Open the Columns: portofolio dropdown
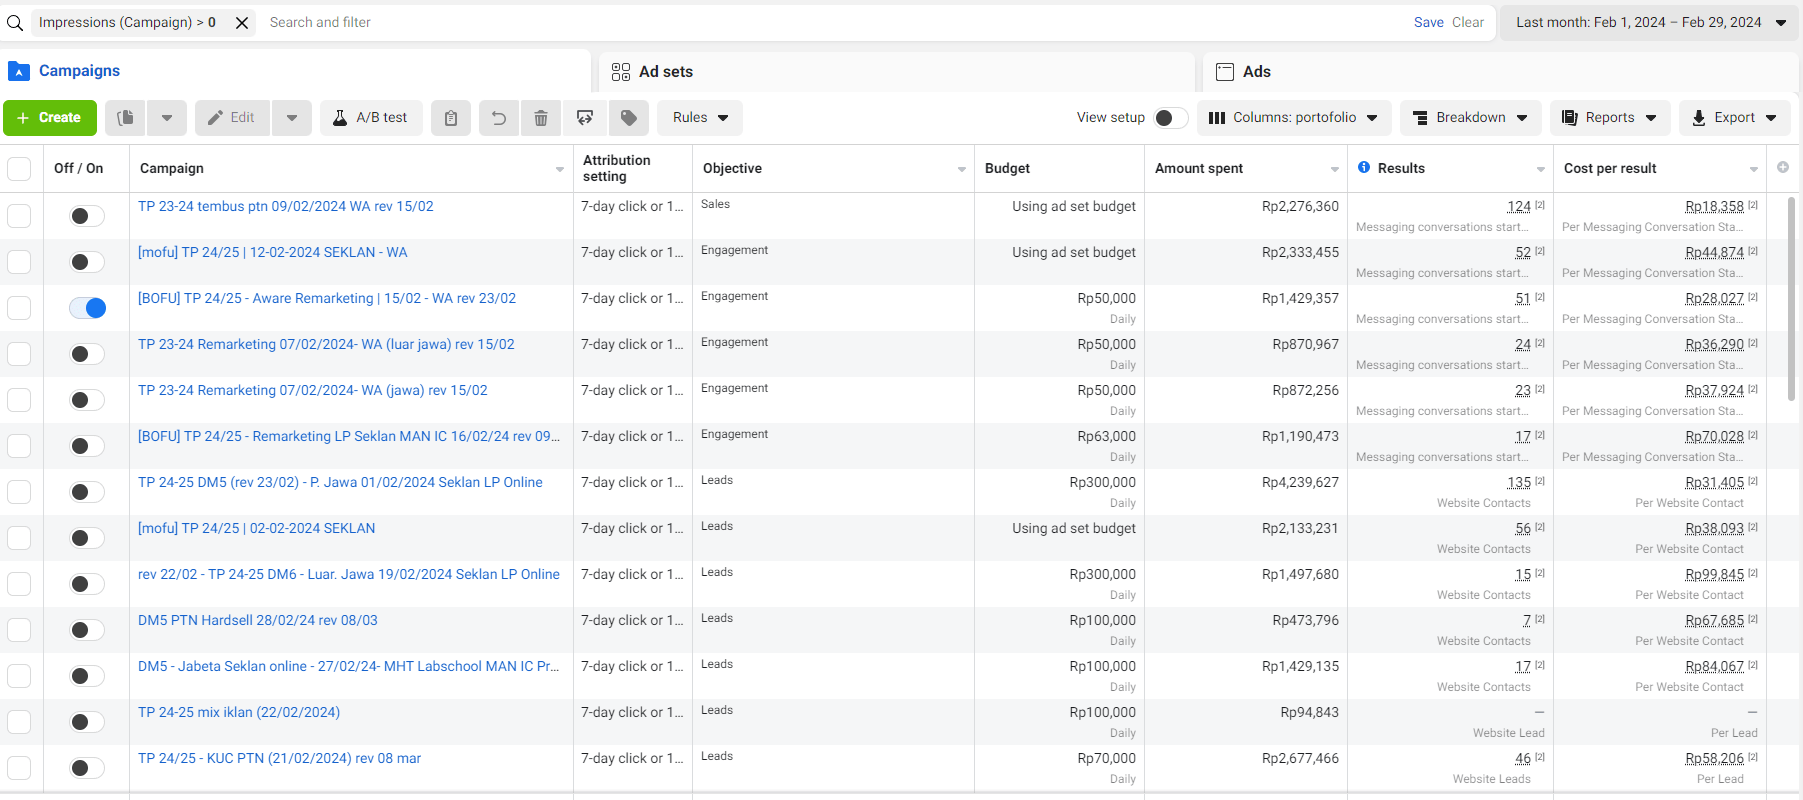Image resolution: width=1803 pixels, height=800 pixels. tap(1293, 118)
